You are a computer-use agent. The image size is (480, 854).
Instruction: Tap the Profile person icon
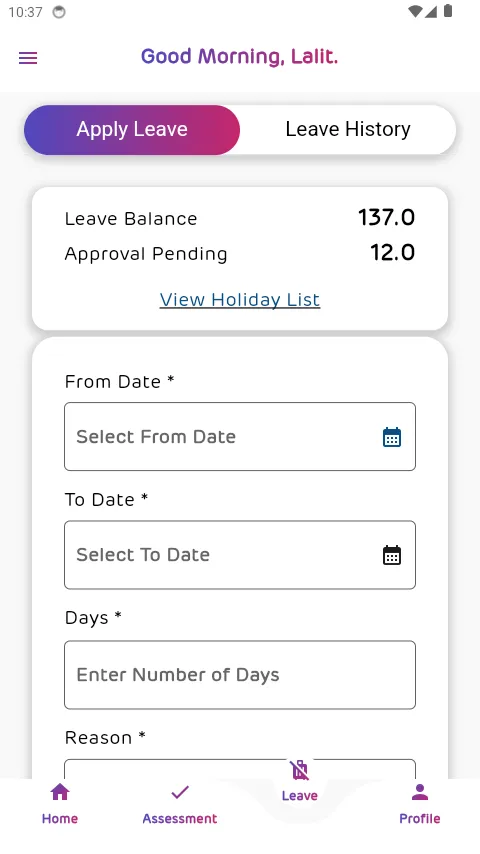click(420, 792)
